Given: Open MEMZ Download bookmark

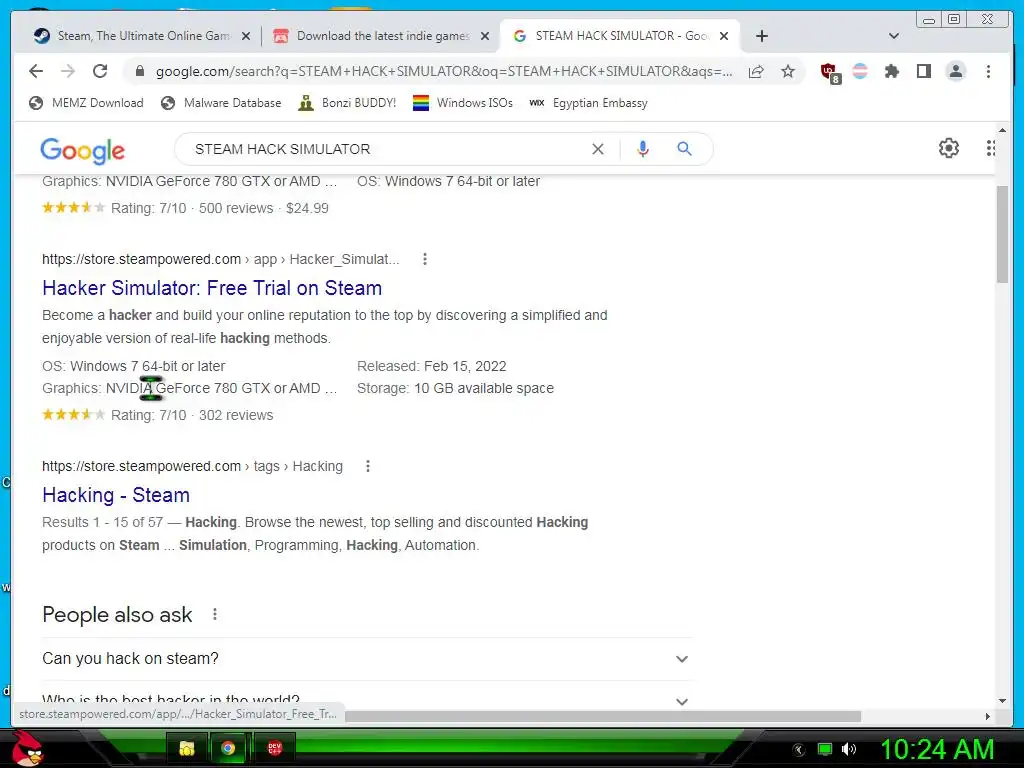Looking at the screenshot, I should click(86, 103).
